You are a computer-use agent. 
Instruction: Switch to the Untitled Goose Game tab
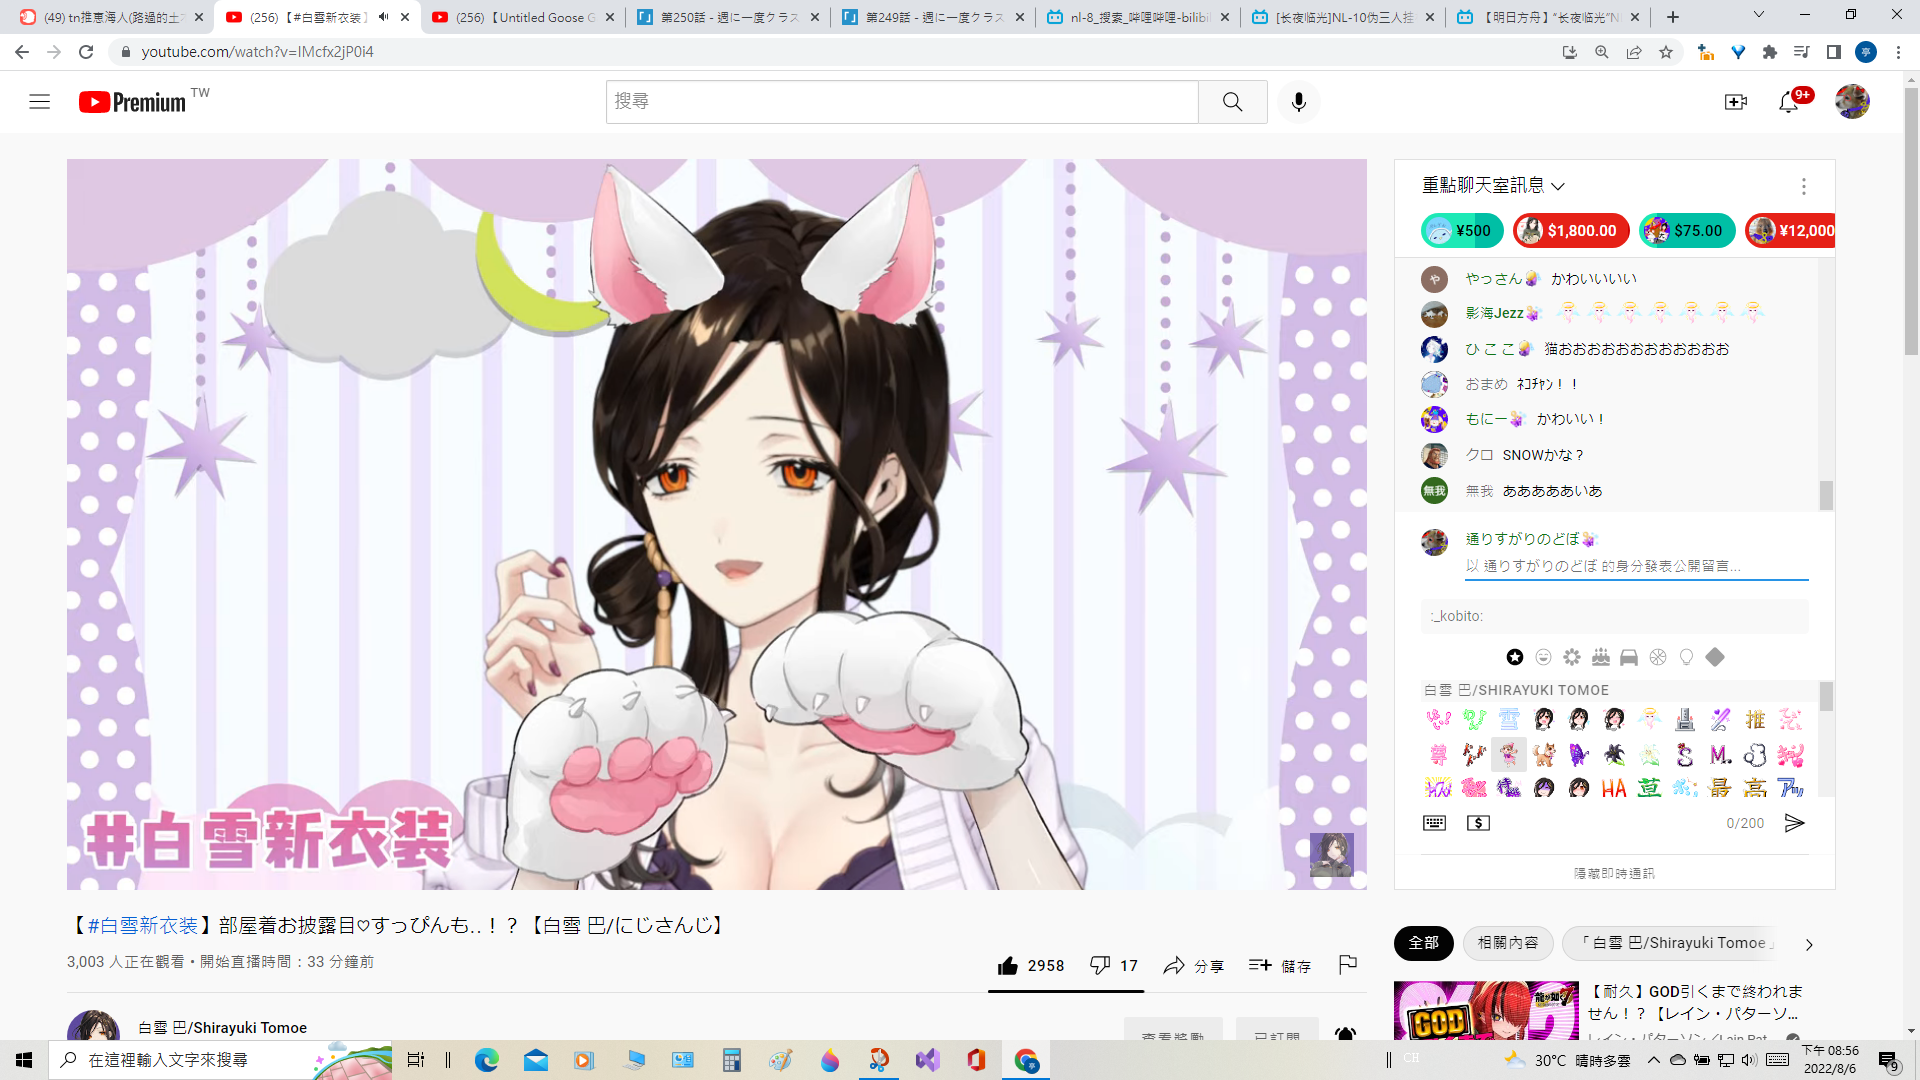click(525, 17)
